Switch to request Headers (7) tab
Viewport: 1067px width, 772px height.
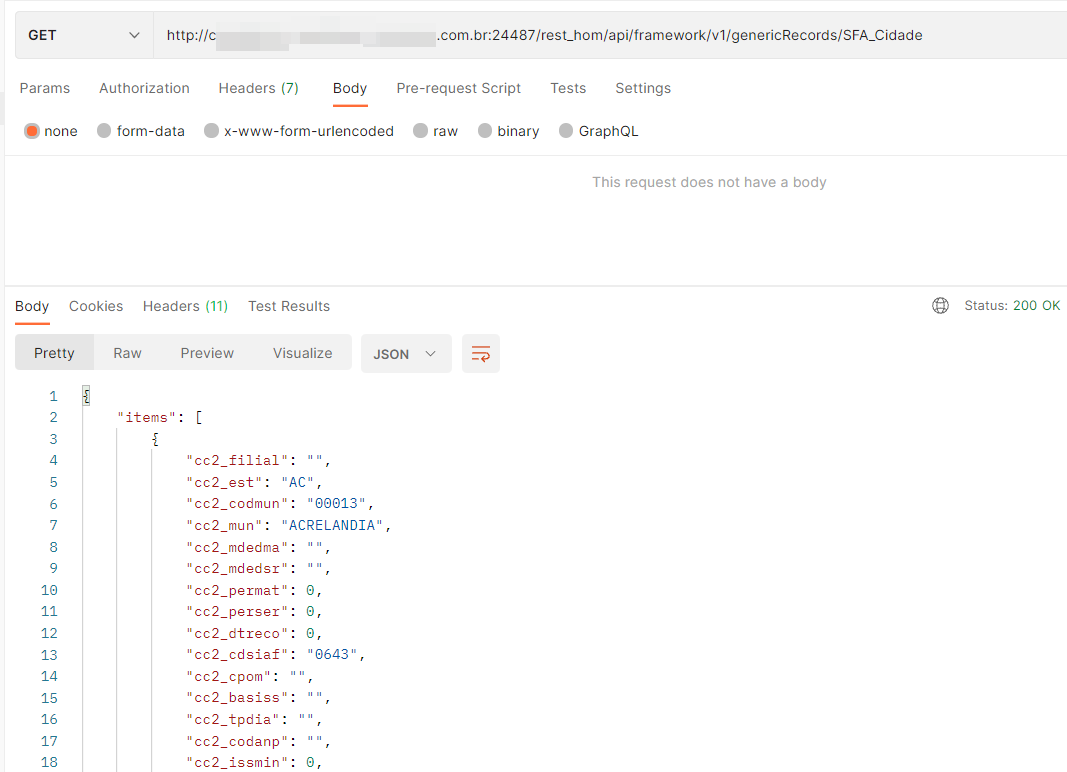[259, 89]
